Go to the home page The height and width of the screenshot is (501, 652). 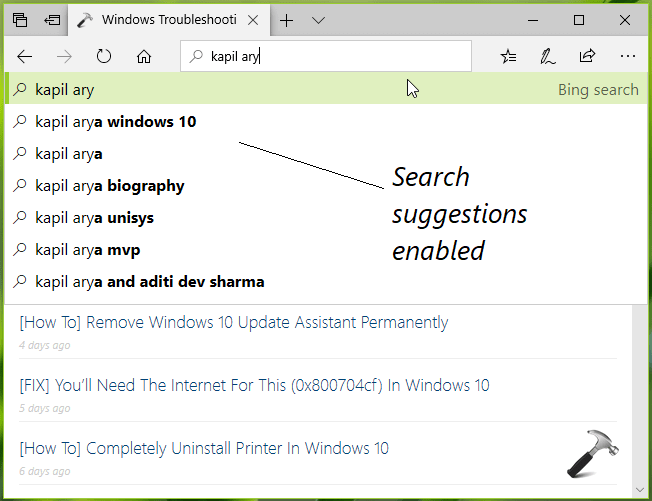click(144, 56)
